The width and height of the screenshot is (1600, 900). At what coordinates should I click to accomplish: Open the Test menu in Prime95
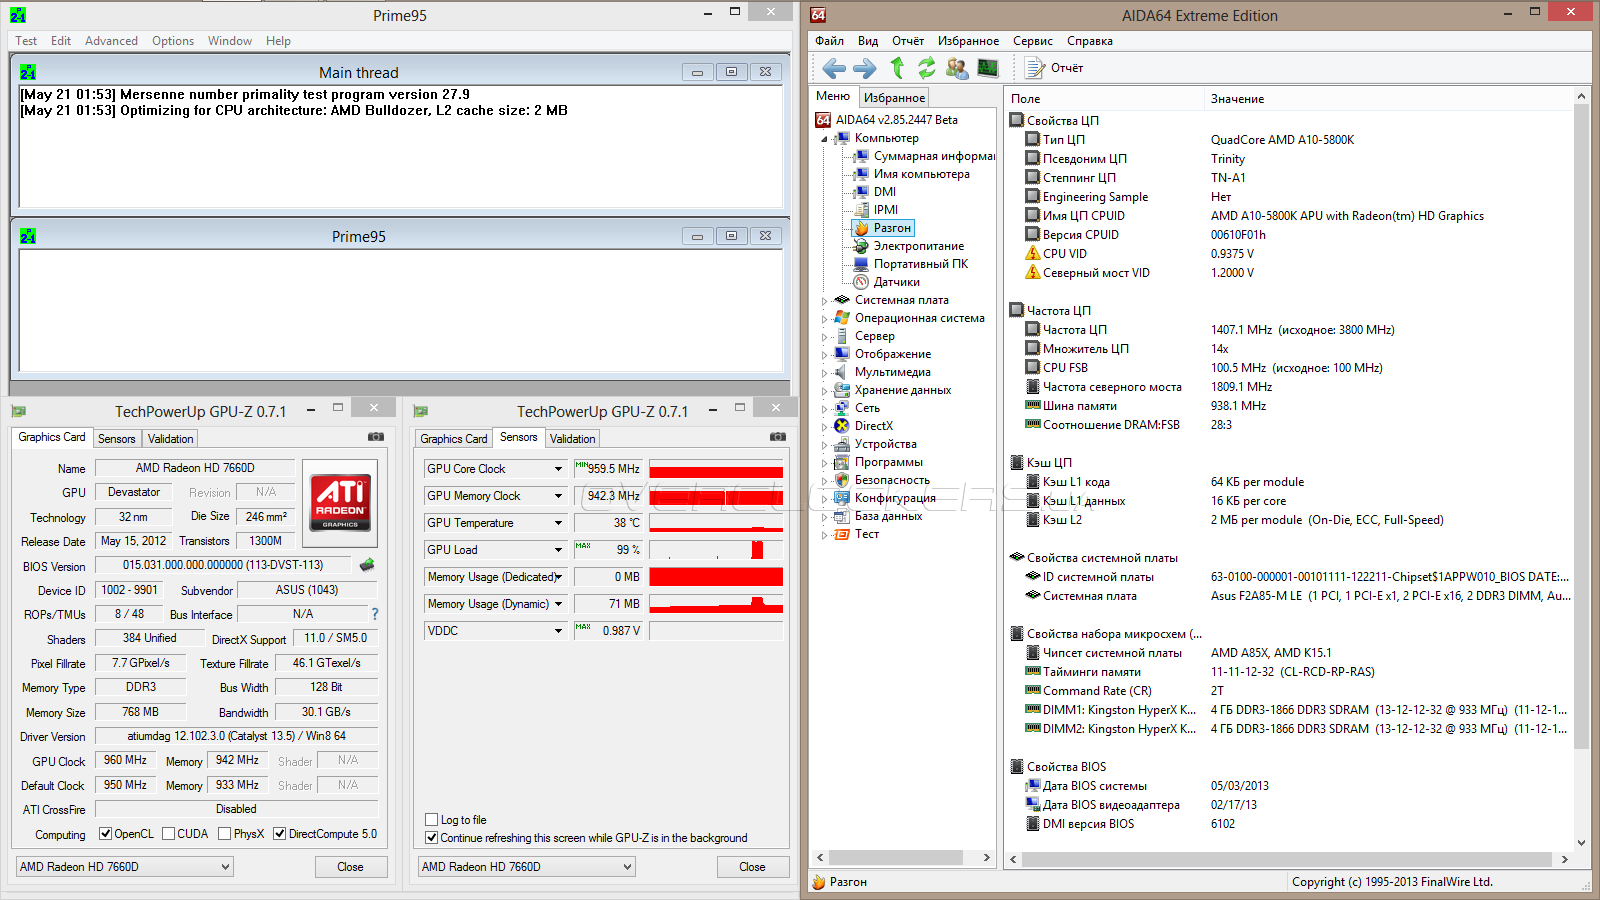(26, 41)
